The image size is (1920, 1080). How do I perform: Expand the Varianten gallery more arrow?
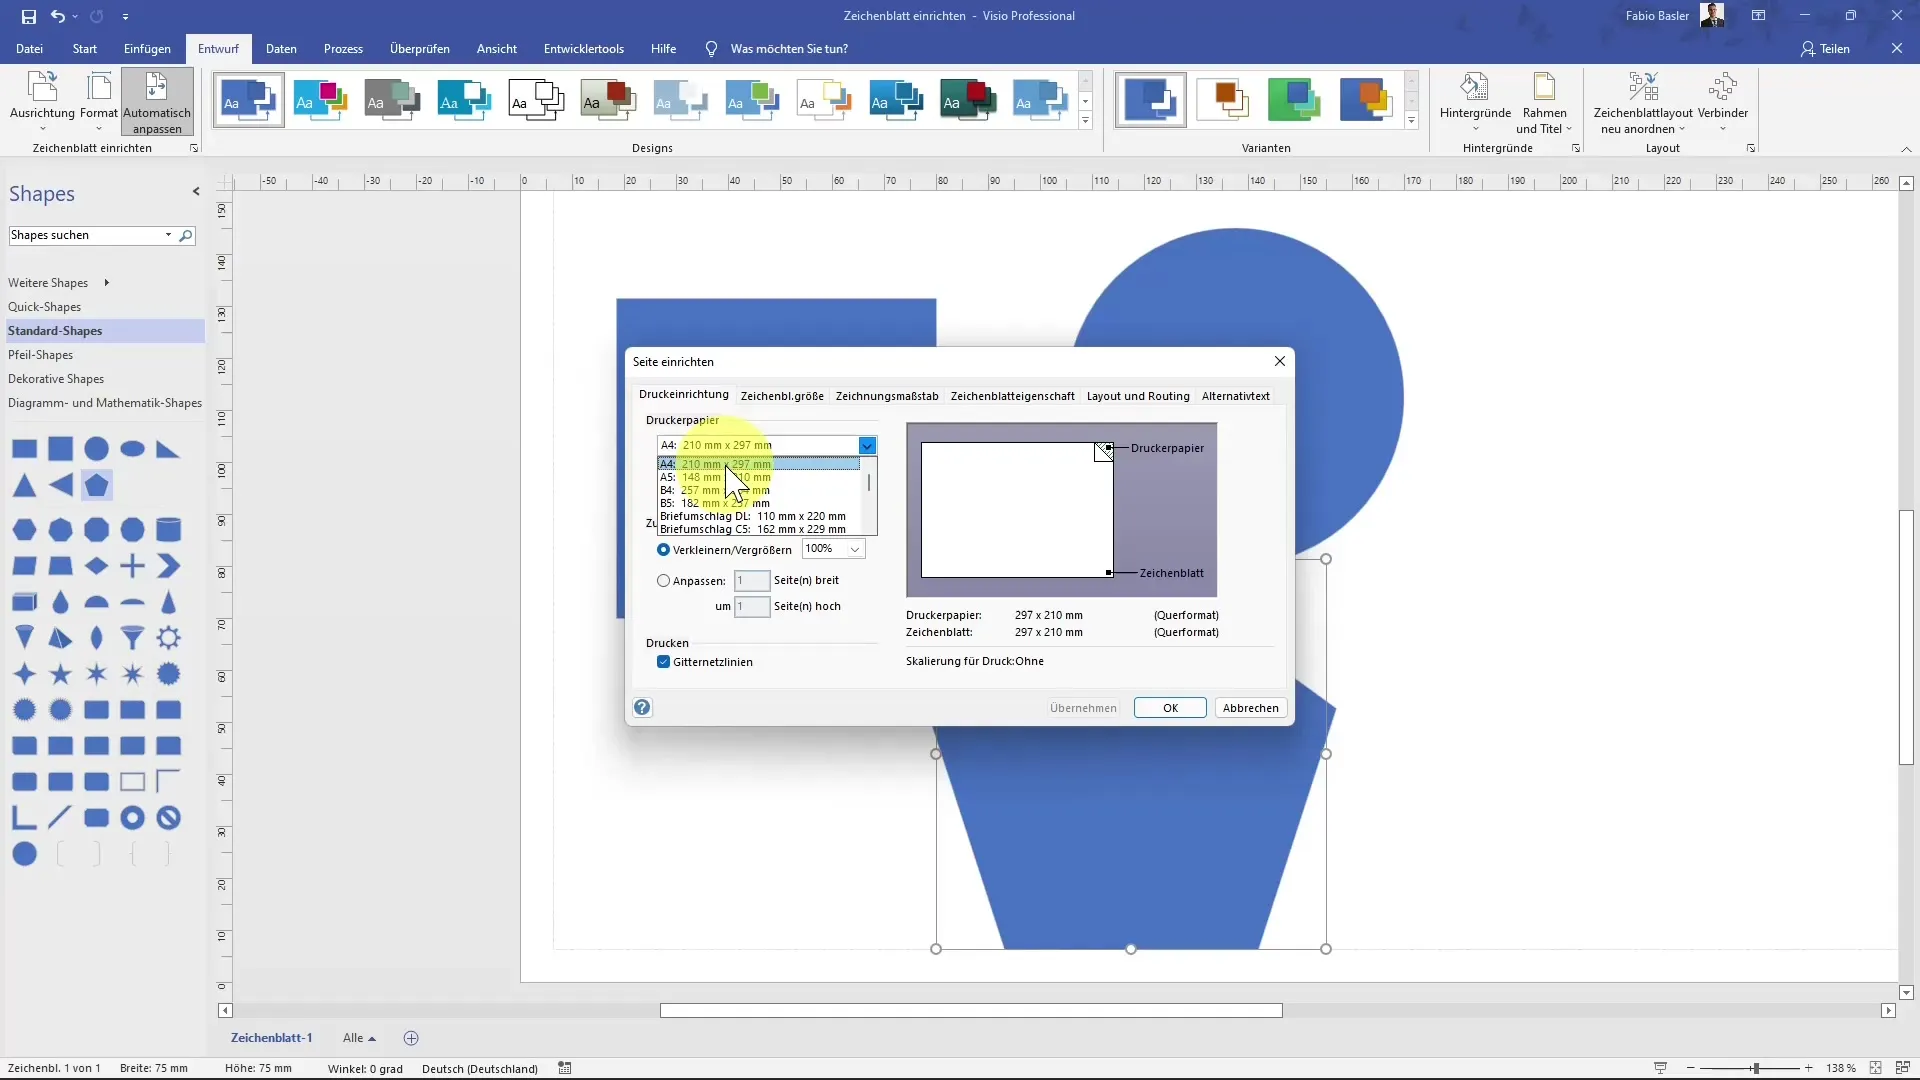(x=1411, y=121)
